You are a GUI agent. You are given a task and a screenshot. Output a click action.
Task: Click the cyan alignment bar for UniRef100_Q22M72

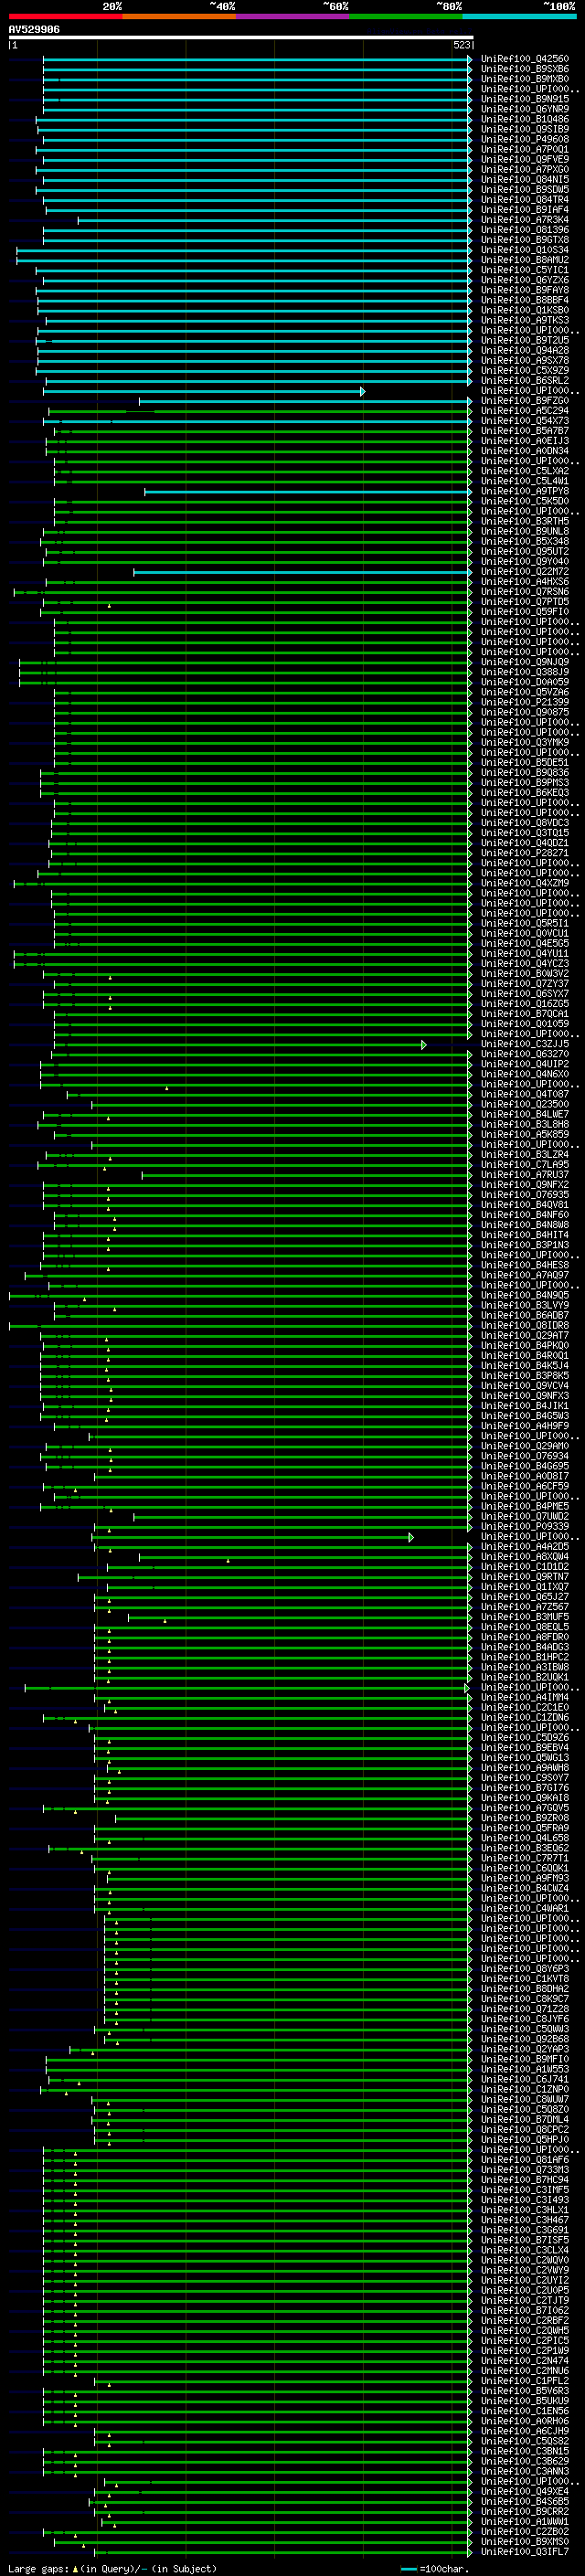coord(303,572)
